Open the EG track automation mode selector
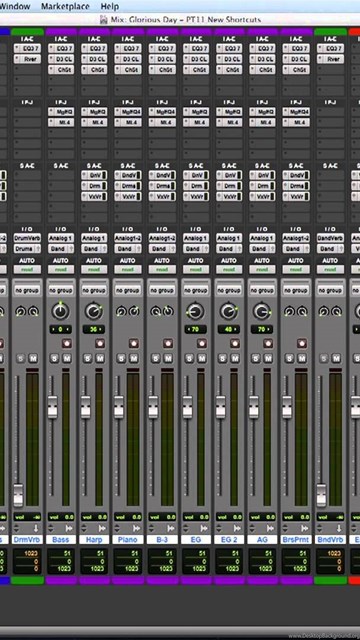This screenshot has width=360, height=640. (196, 269)
